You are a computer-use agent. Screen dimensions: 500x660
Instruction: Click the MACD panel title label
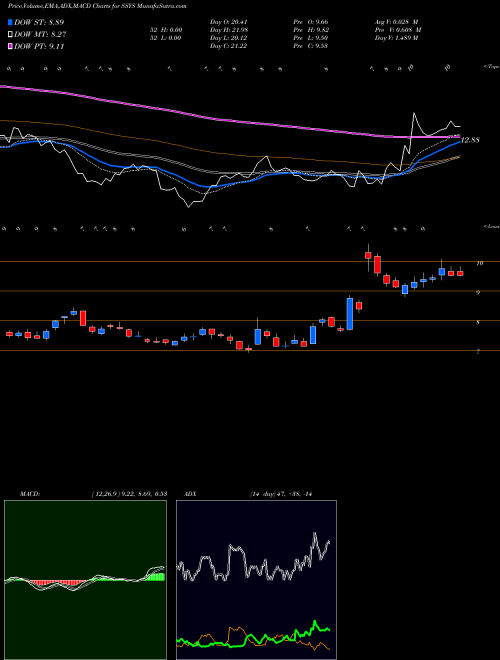pos(30,494)
